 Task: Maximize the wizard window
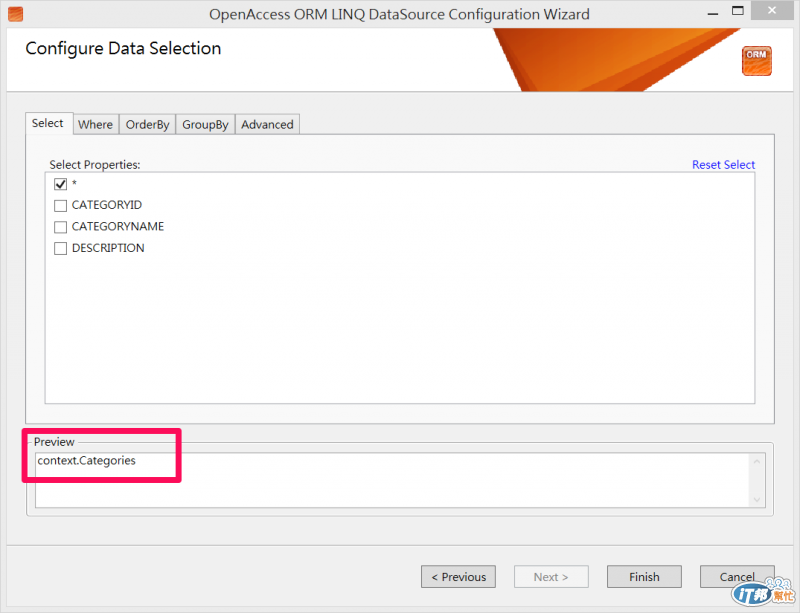point(738,11)
